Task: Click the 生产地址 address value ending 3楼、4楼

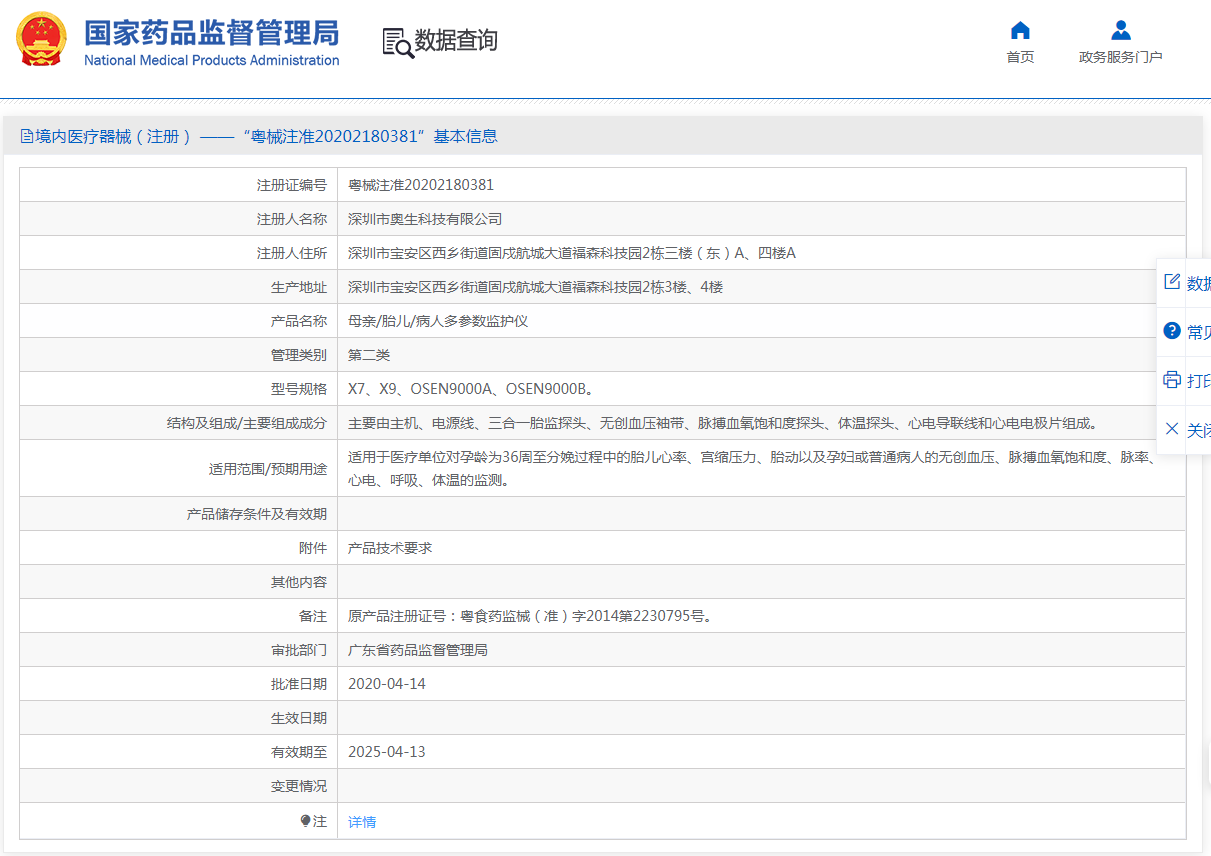Action: coord(535,287)
